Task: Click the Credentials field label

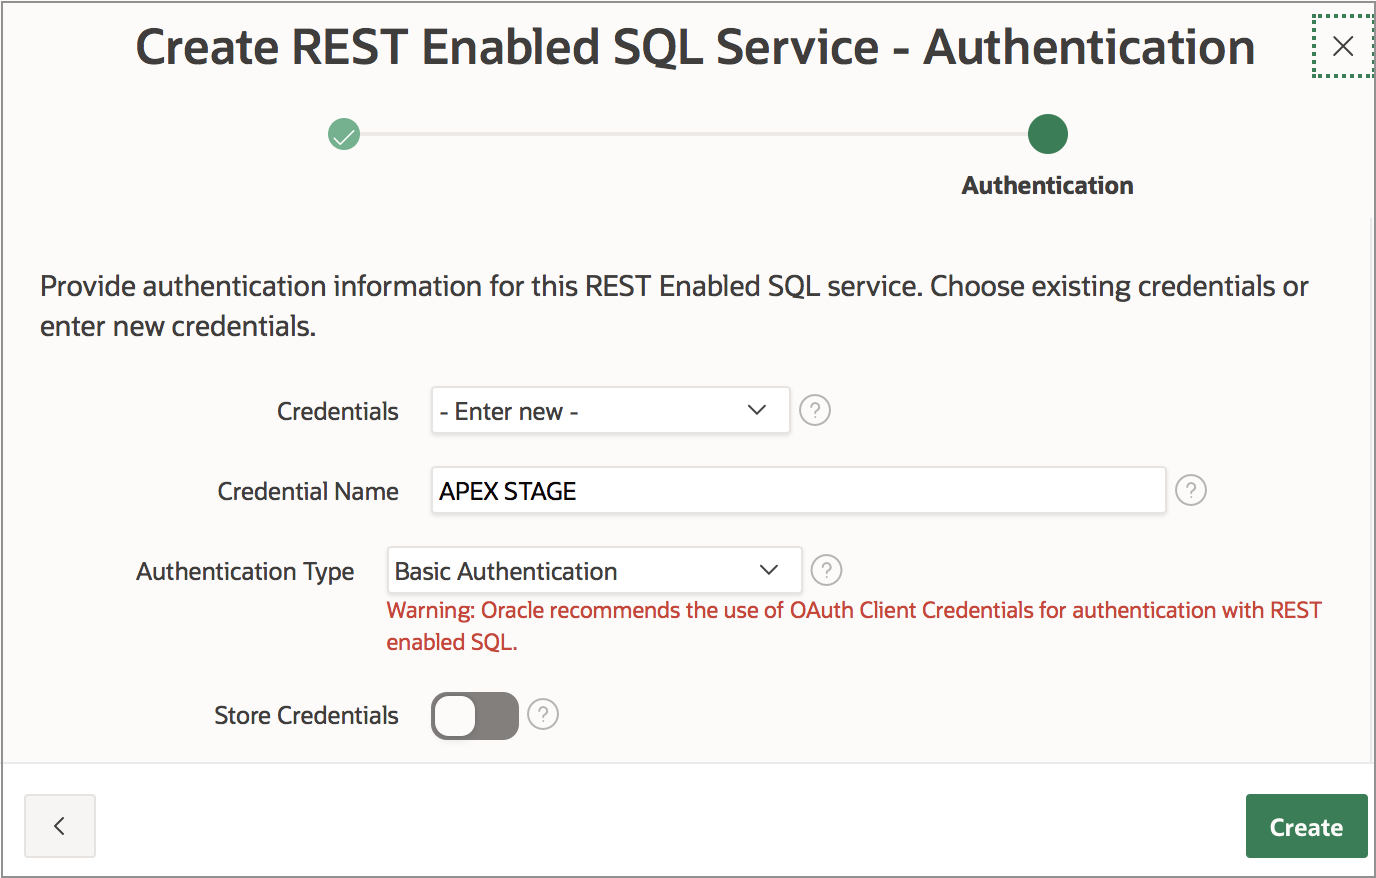Action: (337, 411)
